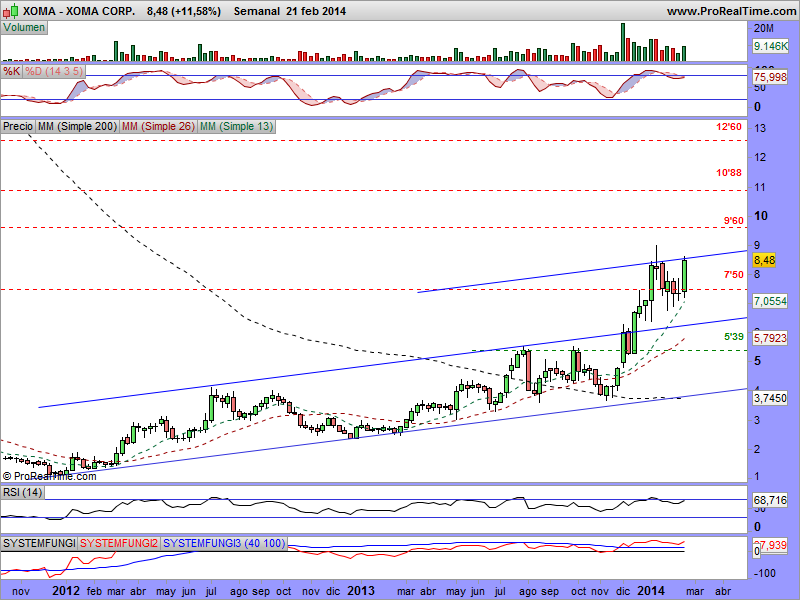Click the bold price axis tick 10
The height and width of the screenshot is (600, 800).
pos(761,216)
